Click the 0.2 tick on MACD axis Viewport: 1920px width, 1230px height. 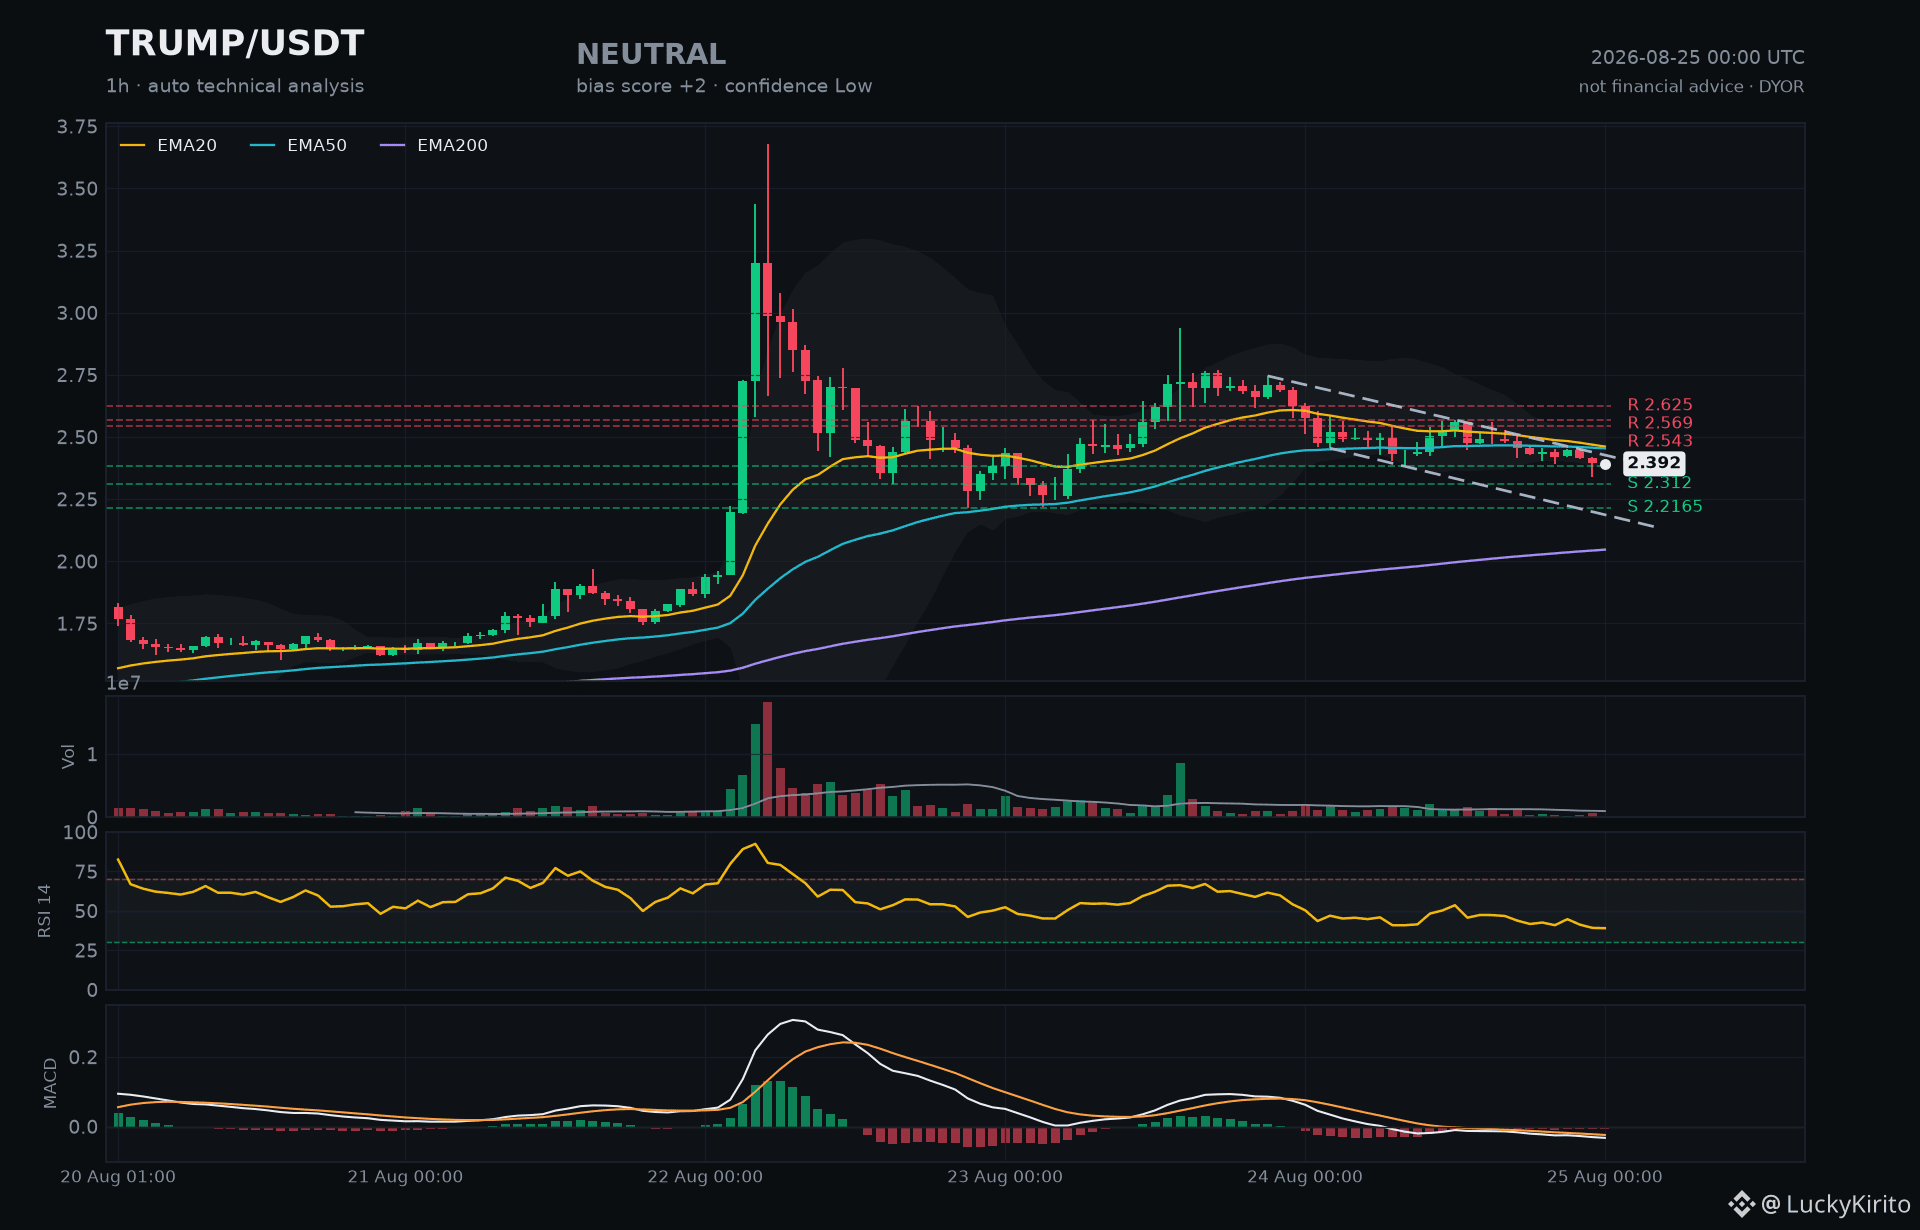coord(83,1058)
